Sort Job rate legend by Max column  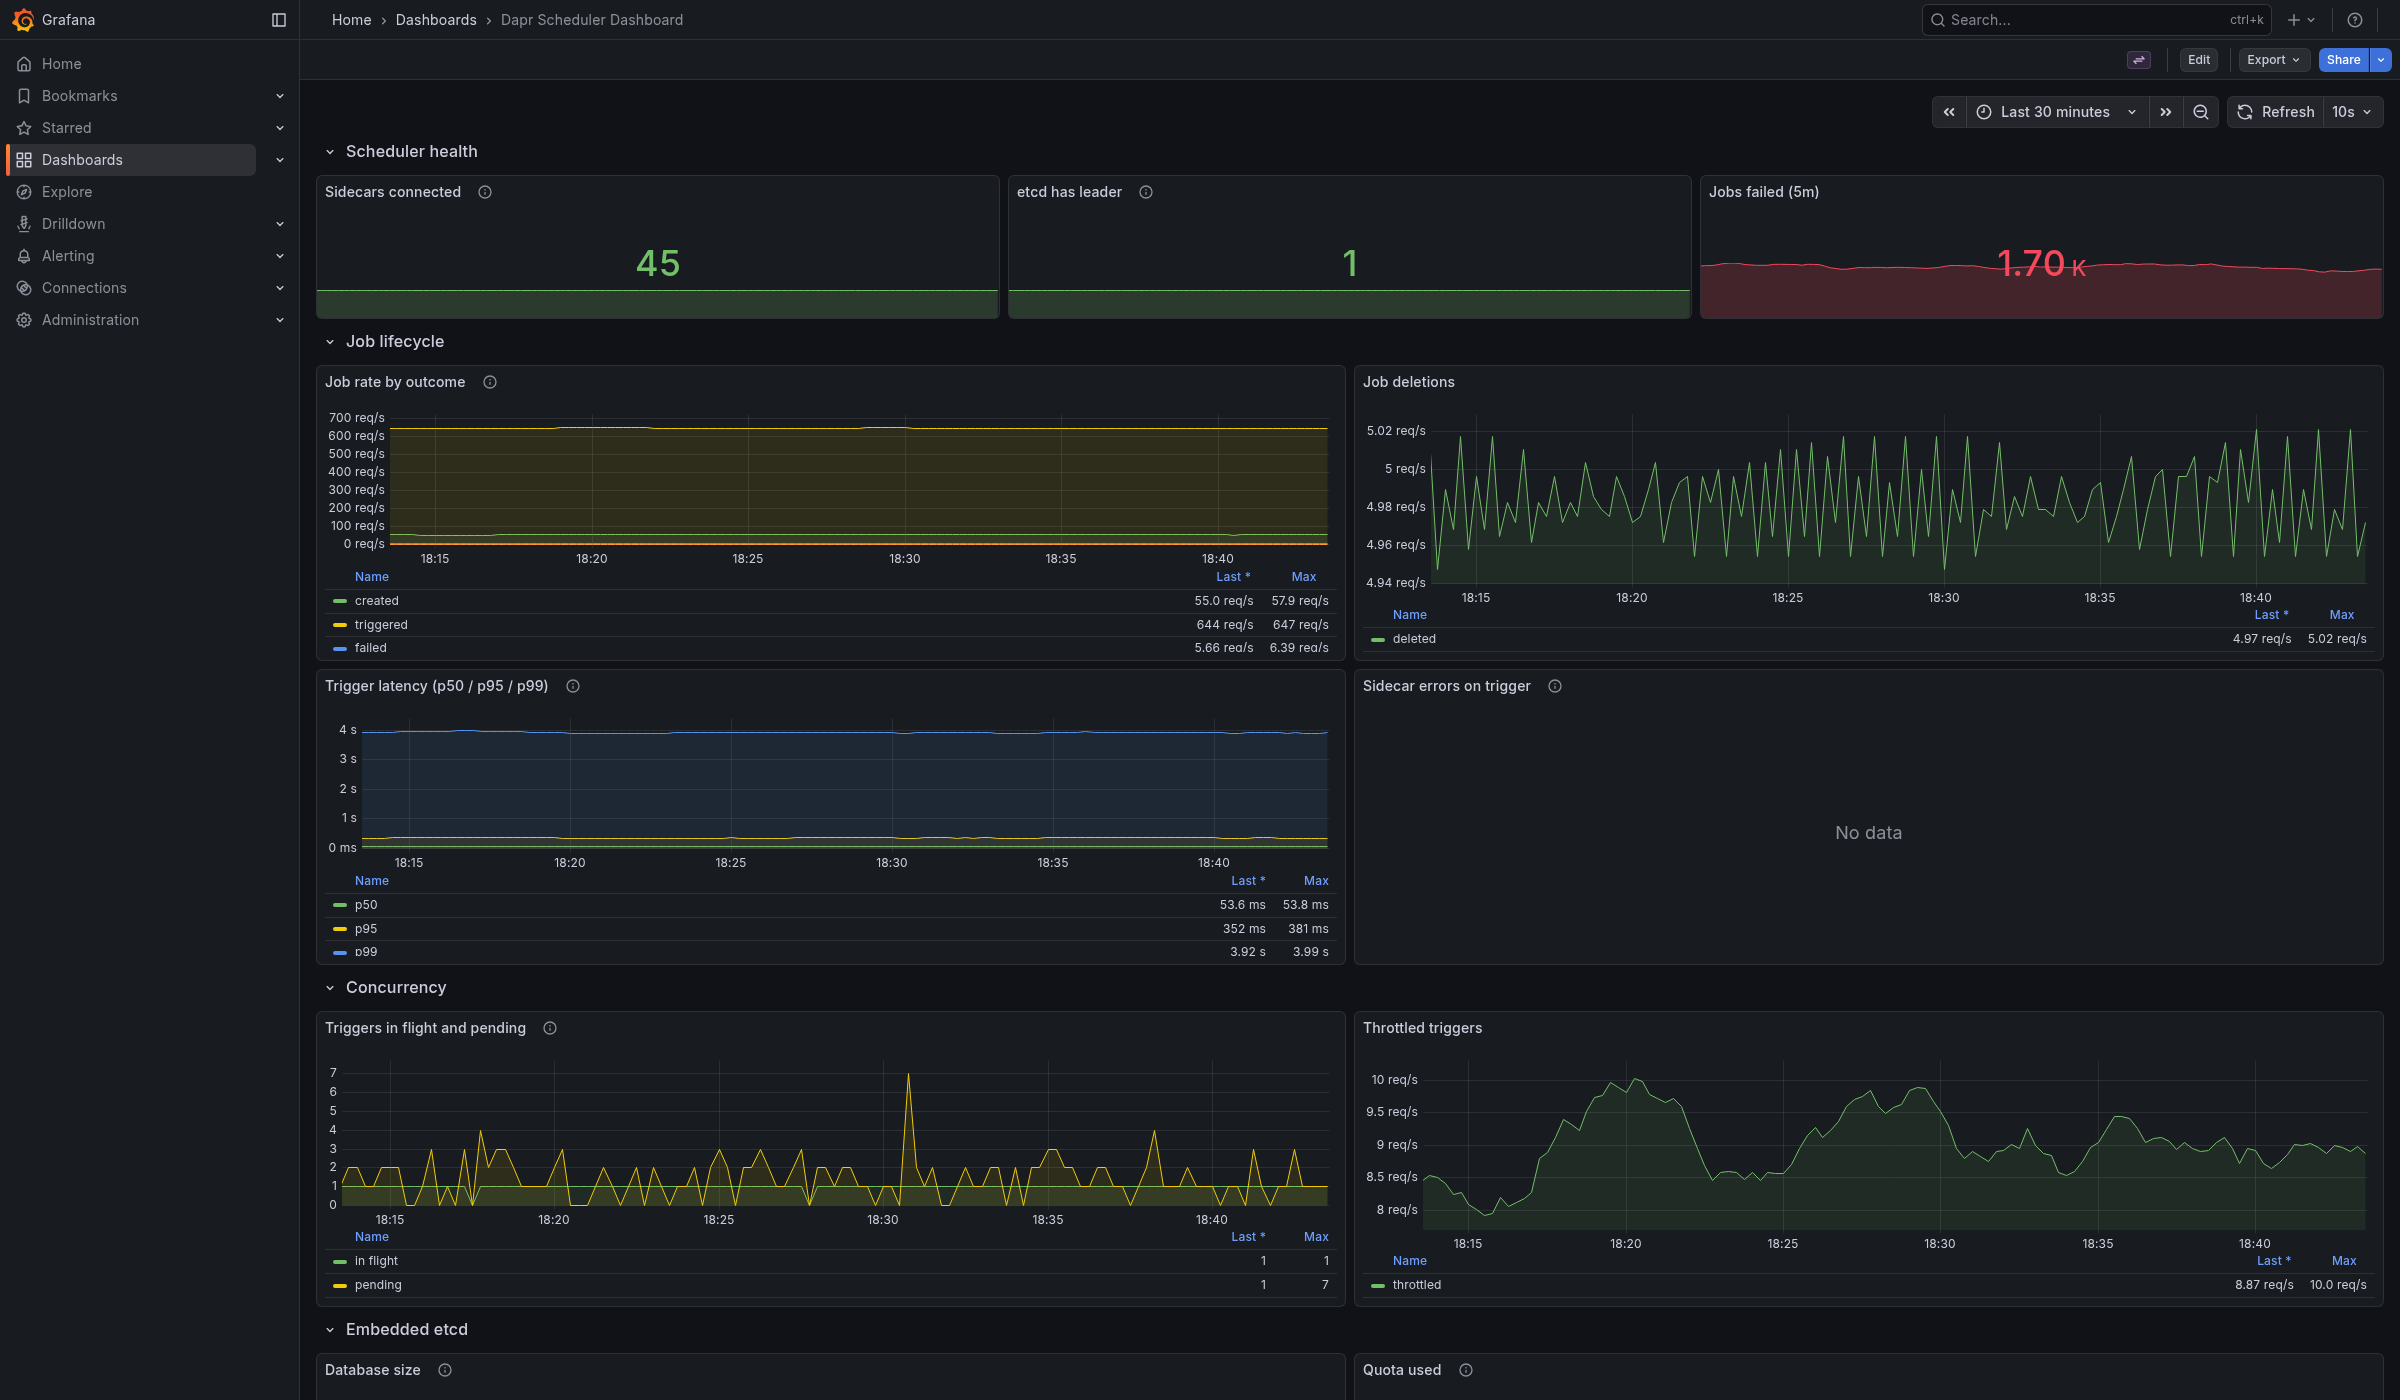pyautogui.click(x=1303, y=577)
